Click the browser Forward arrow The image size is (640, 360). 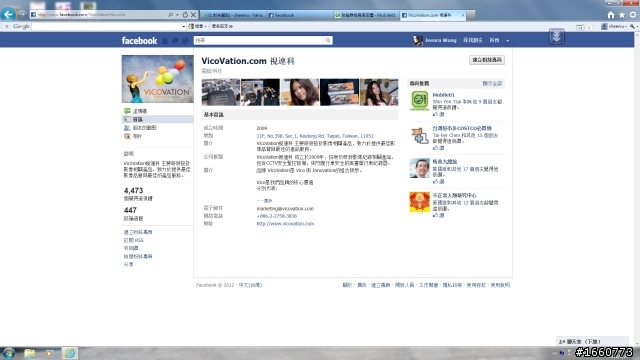click(22, 14)
